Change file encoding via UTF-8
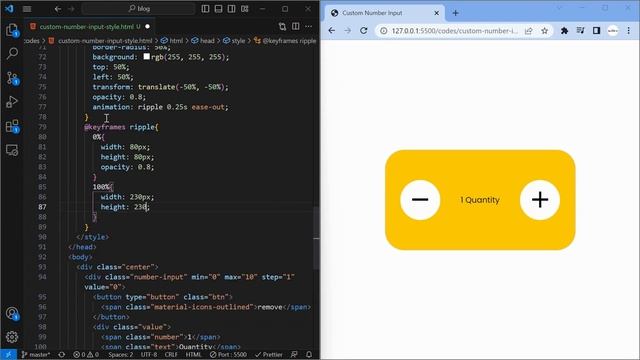Viewport: 640px width, 360px height. point(149,354)
